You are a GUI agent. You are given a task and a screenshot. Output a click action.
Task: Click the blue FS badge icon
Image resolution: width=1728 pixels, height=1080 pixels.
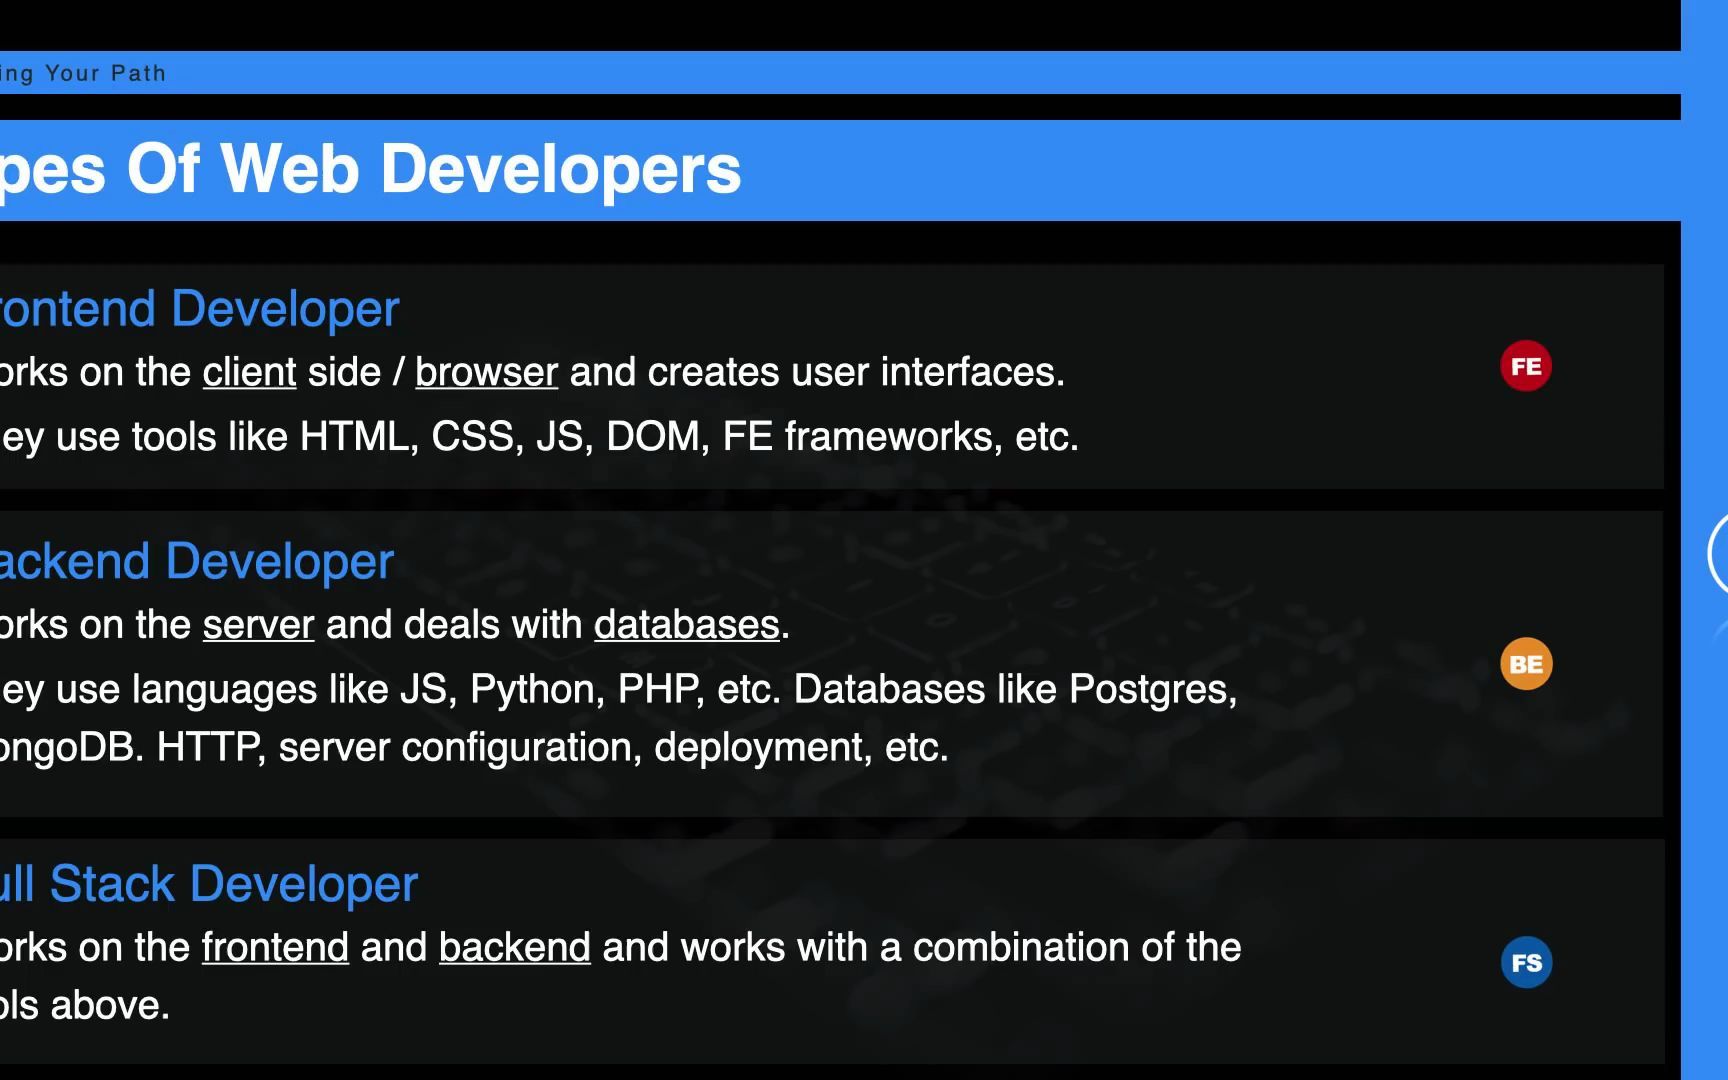[1526, 962]
